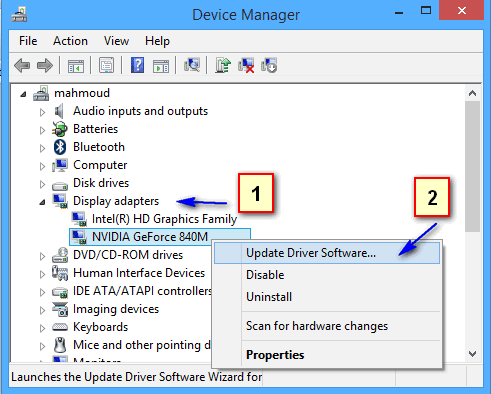Click the Mice and other pointing devices icon
This screenshot has height=394, width=491.
tap(60, 345)
